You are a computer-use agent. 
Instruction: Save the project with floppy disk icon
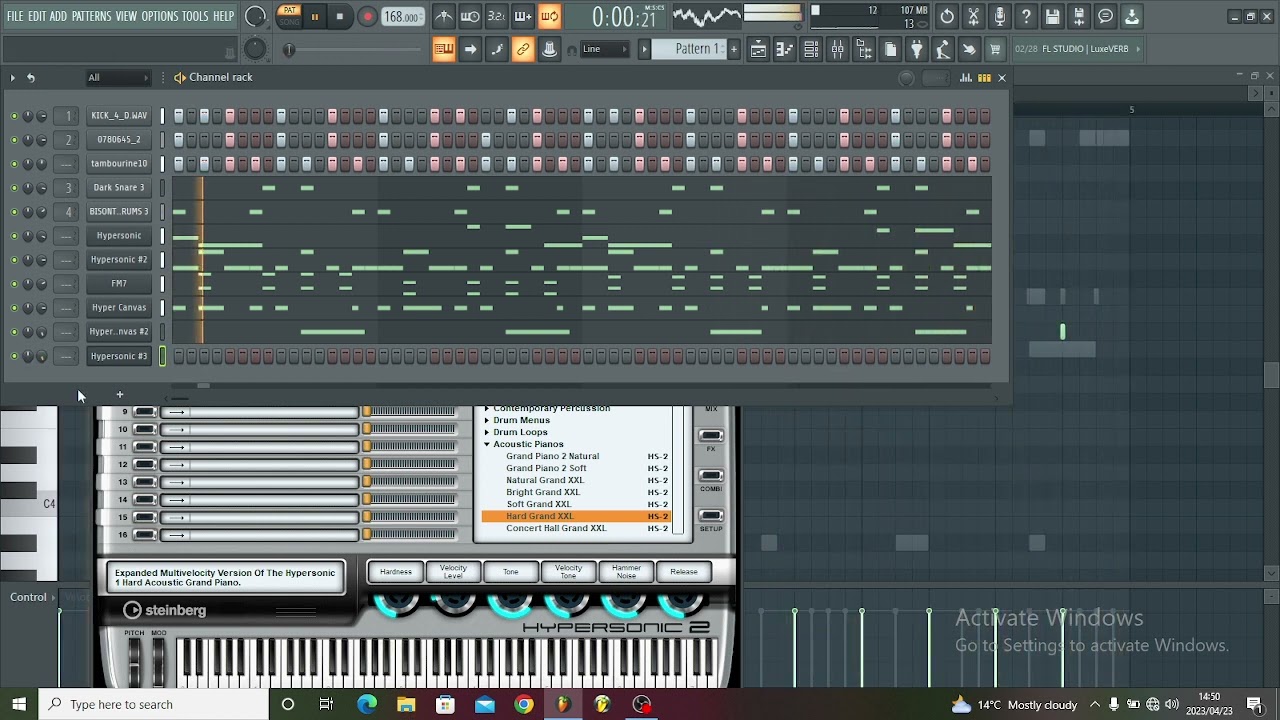[1052, 16]
